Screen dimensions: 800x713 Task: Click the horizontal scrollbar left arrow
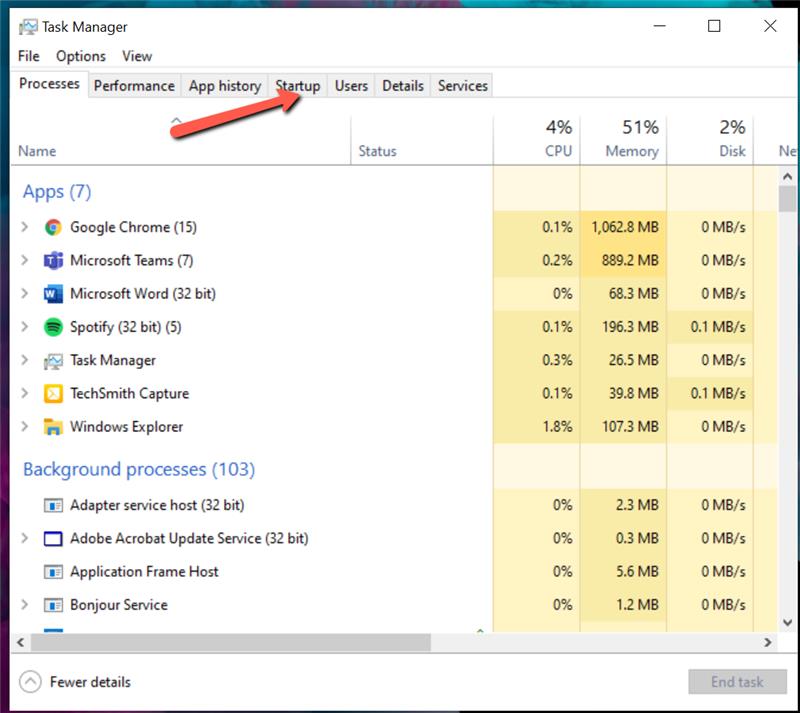pyautogui.click(x=20, y=642)
